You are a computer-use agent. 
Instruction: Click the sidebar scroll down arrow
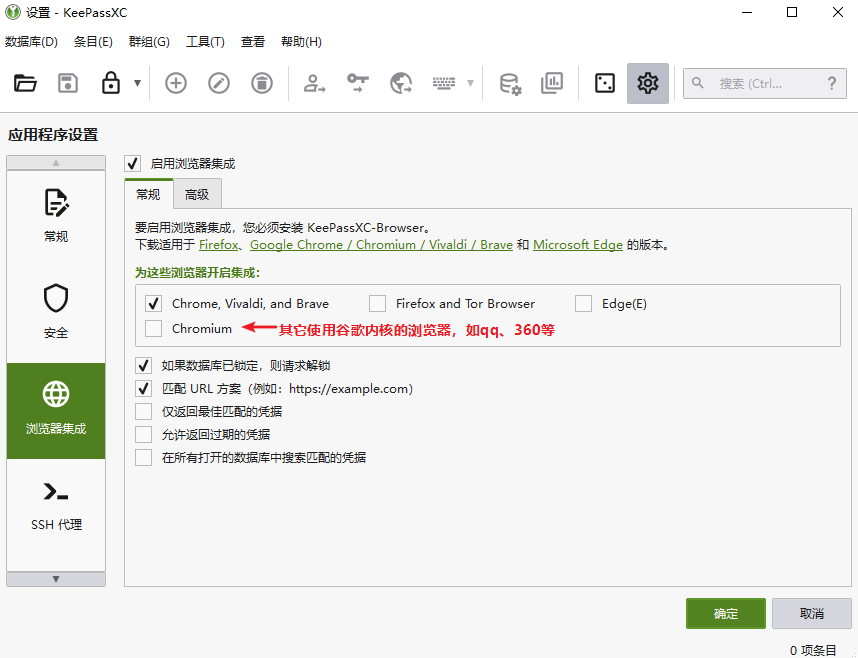56,579
